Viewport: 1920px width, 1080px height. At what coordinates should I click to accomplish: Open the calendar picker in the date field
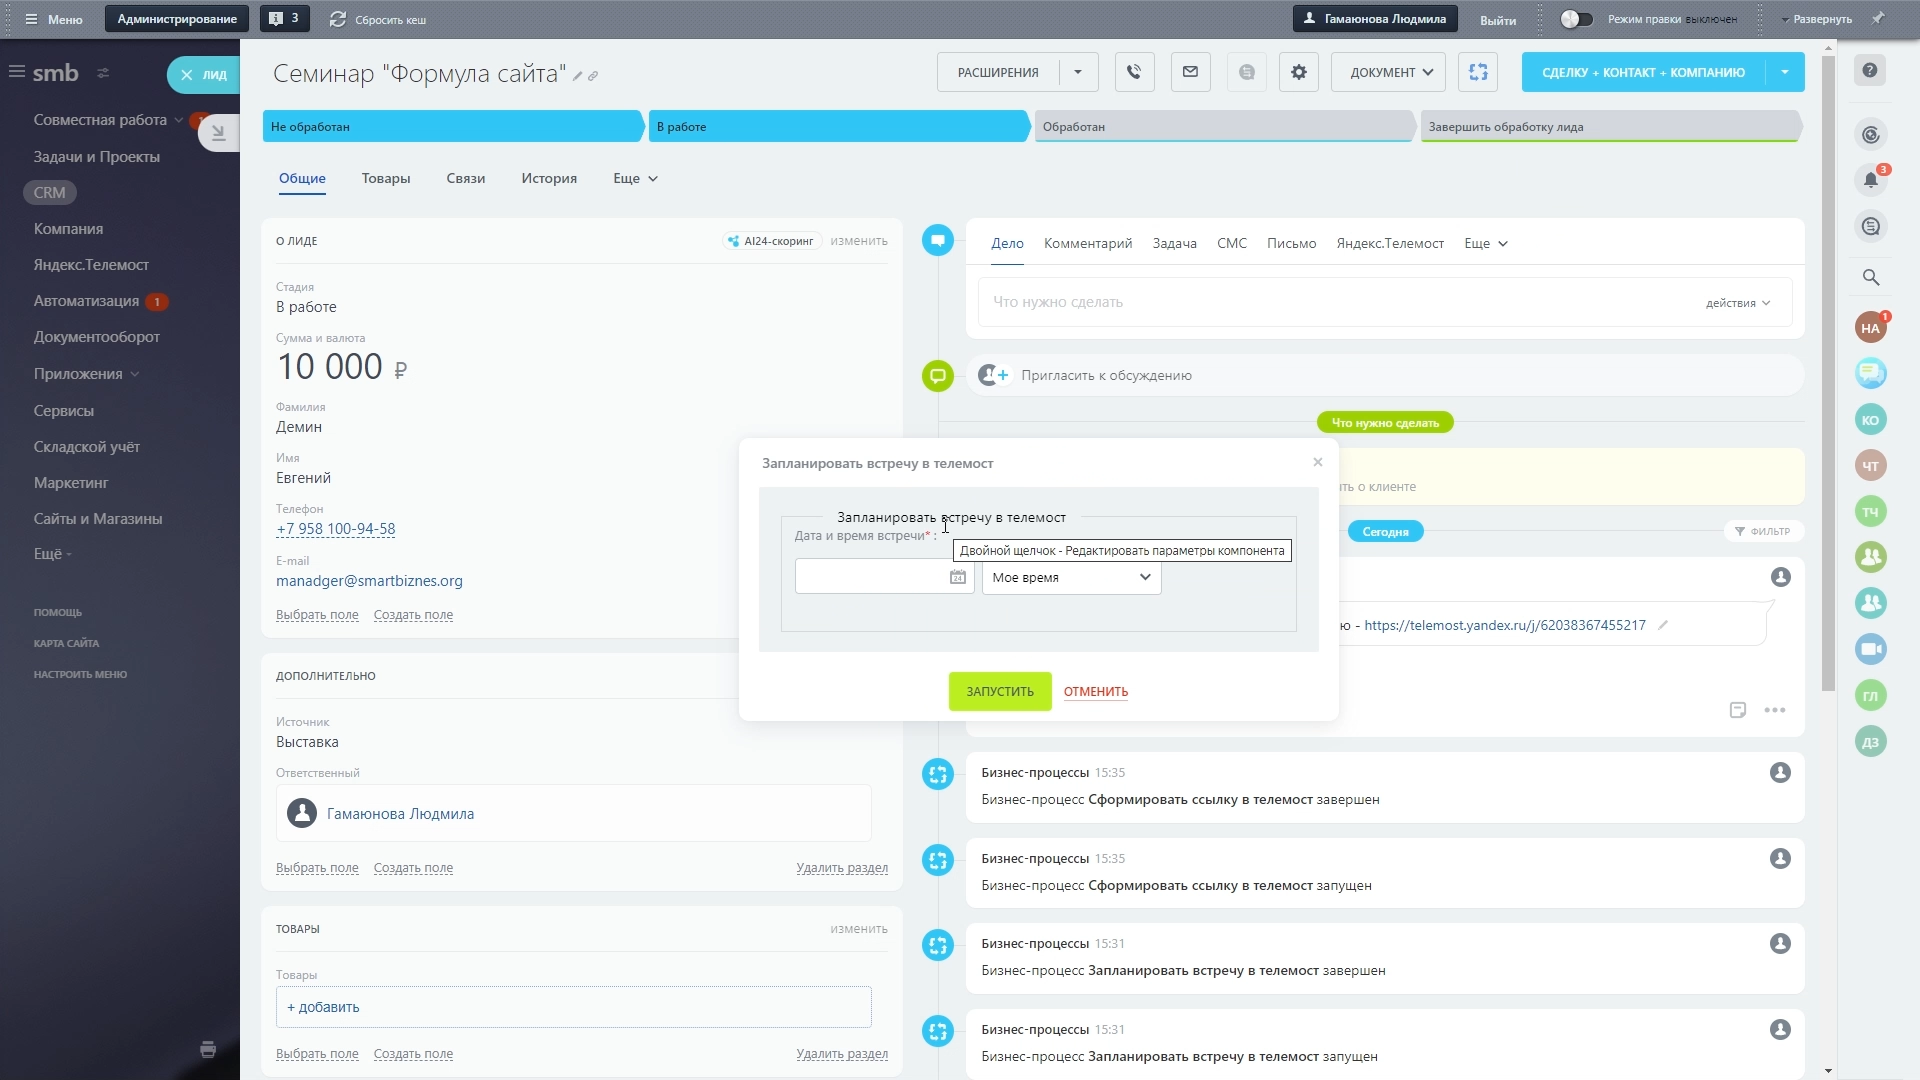point(957,577)
